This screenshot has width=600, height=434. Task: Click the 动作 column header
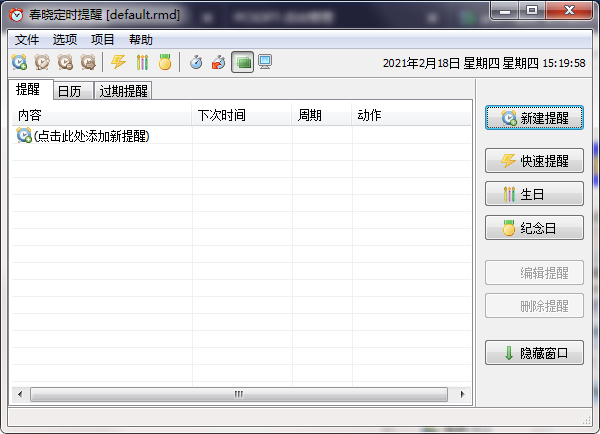pyautogui.click(x=411, y=115)
